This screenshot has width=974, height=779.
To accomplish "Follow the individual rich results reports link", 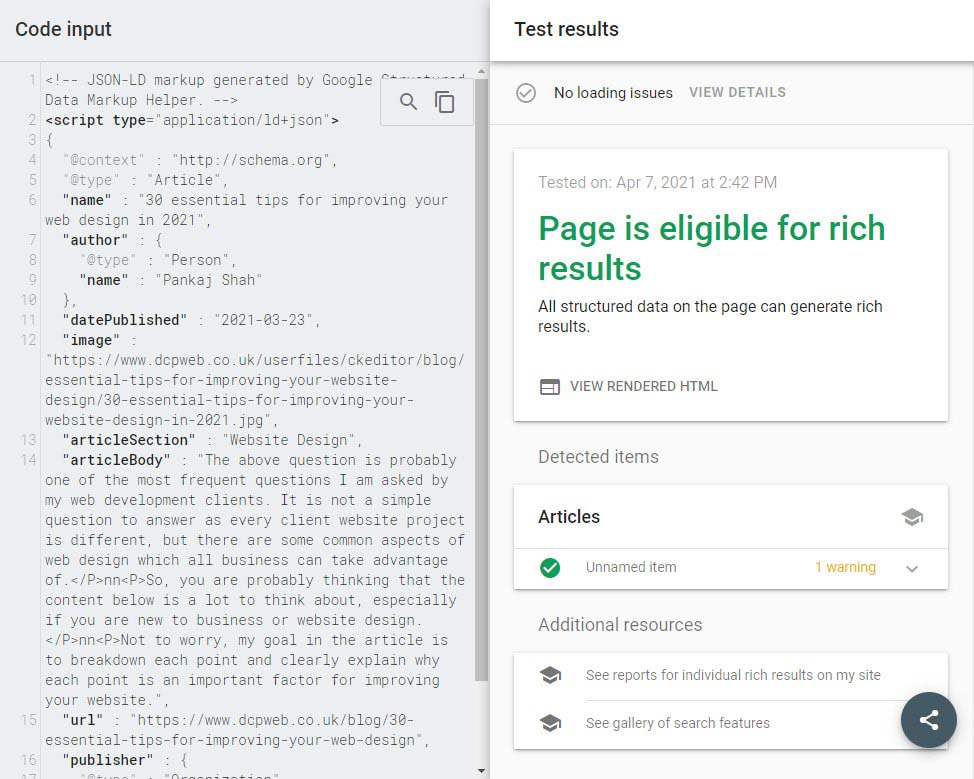I will 732,675.
